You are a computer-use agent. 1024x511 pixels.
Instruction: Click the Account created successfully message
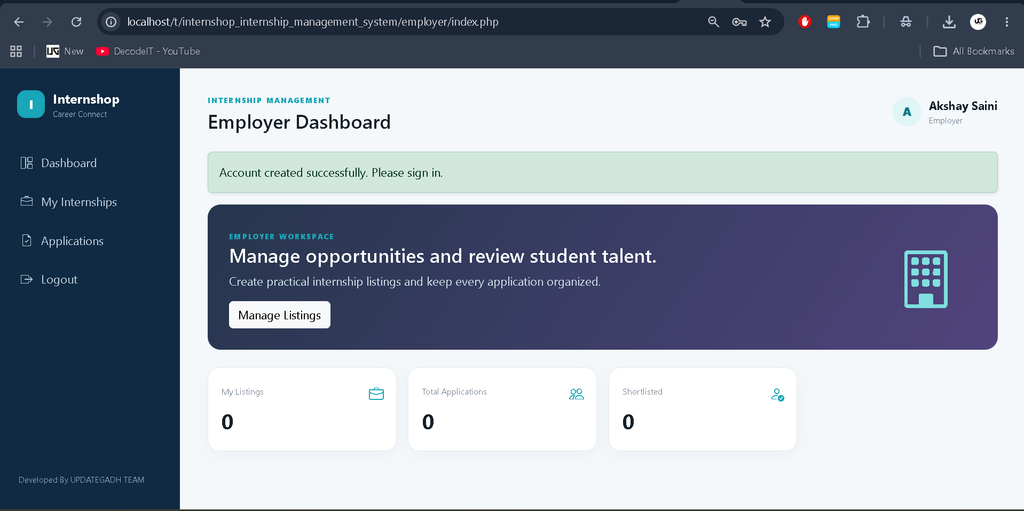[331, 173]
